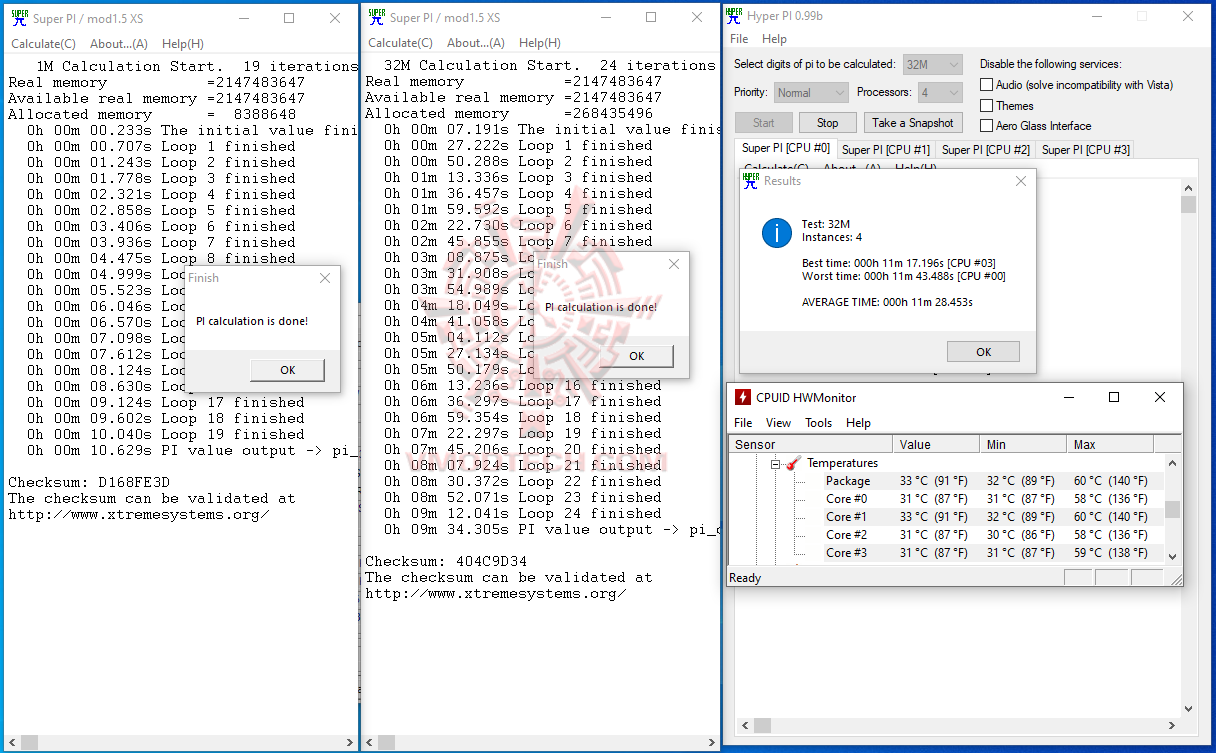Open Calculate(C) menu in the 32M Super PI window
The height and width of the screenshot is (753, 1216).
click(x=400, y=43)
